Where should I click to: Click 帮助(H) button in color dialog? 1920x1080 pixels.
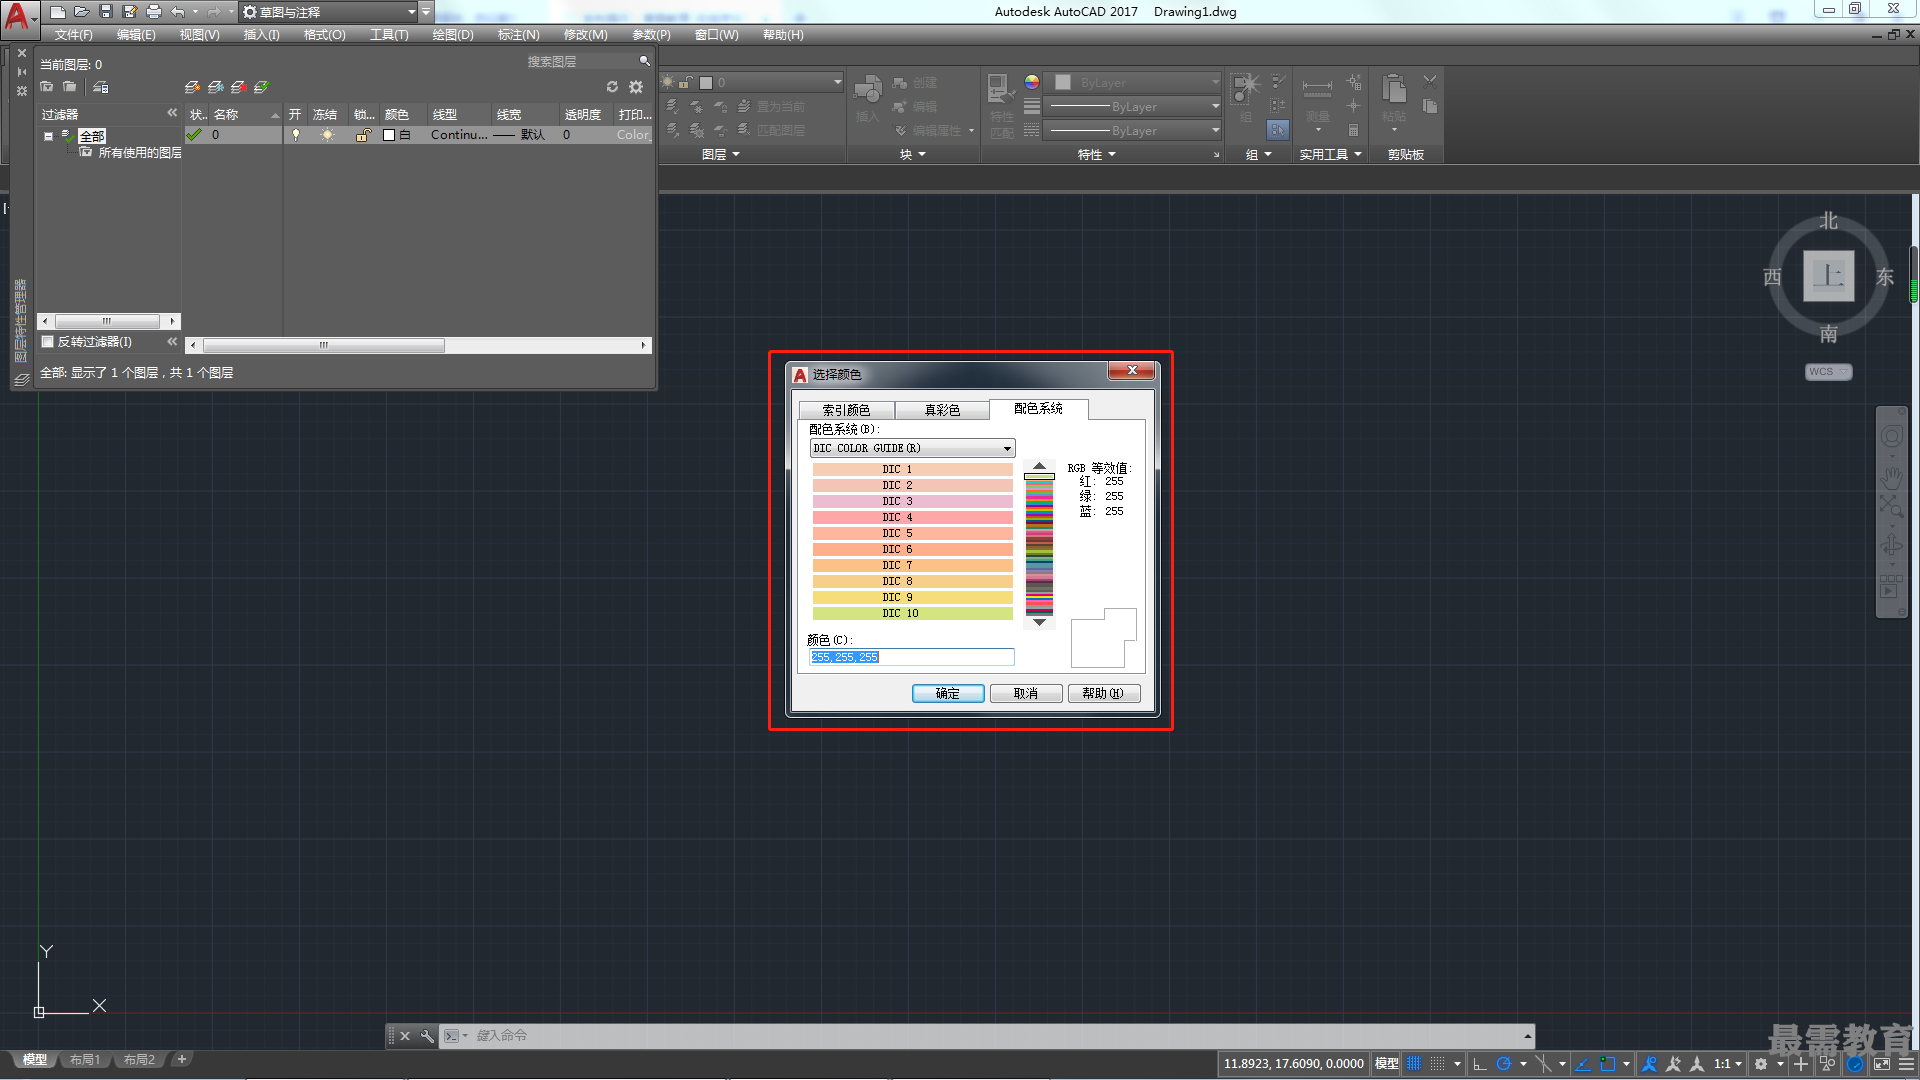tap(1104, 694)
